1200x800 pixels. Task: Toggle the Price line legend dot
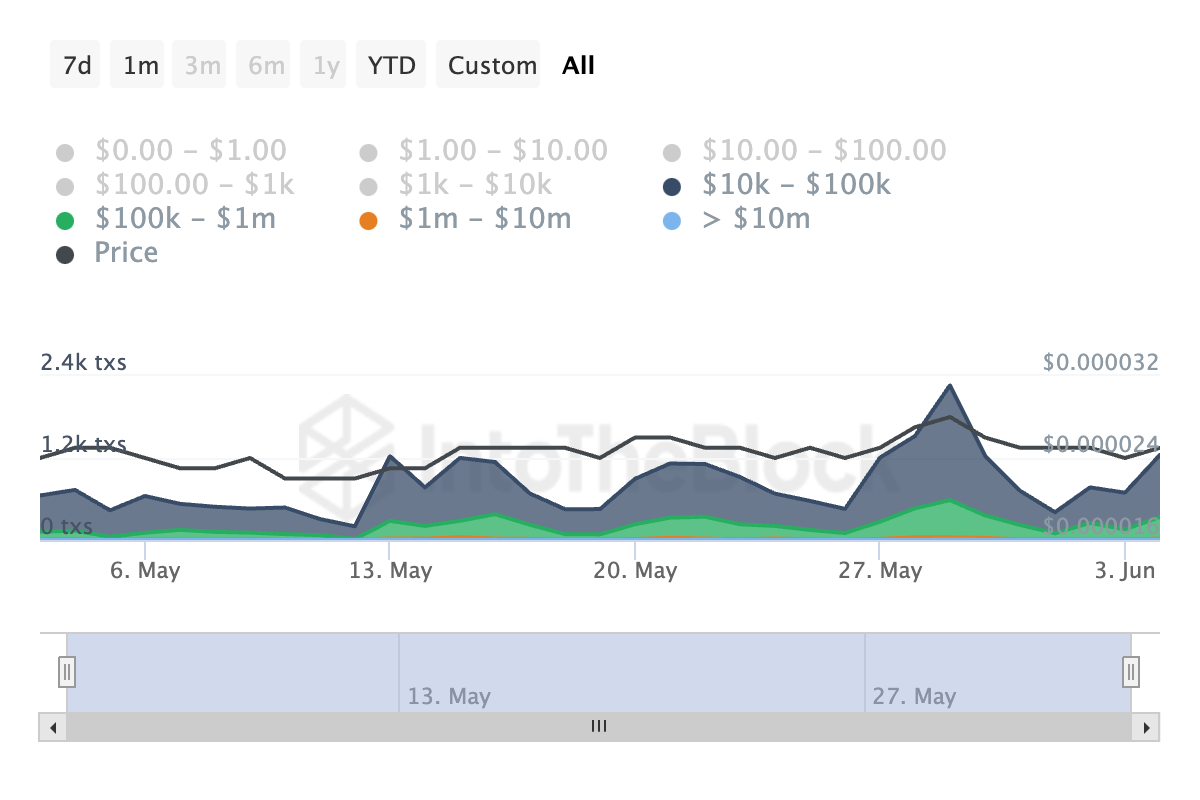tap(66, 255)
